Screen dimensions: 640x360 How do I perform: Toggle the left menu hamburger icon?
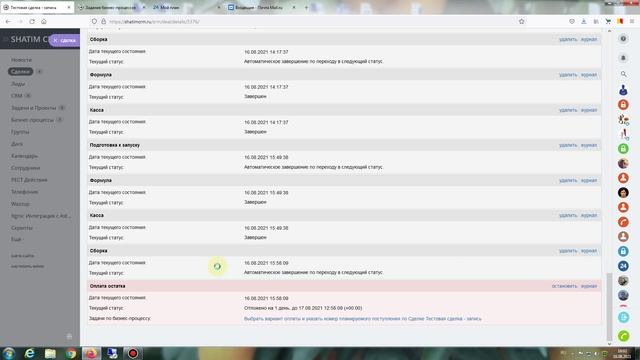tap(5, 40)
